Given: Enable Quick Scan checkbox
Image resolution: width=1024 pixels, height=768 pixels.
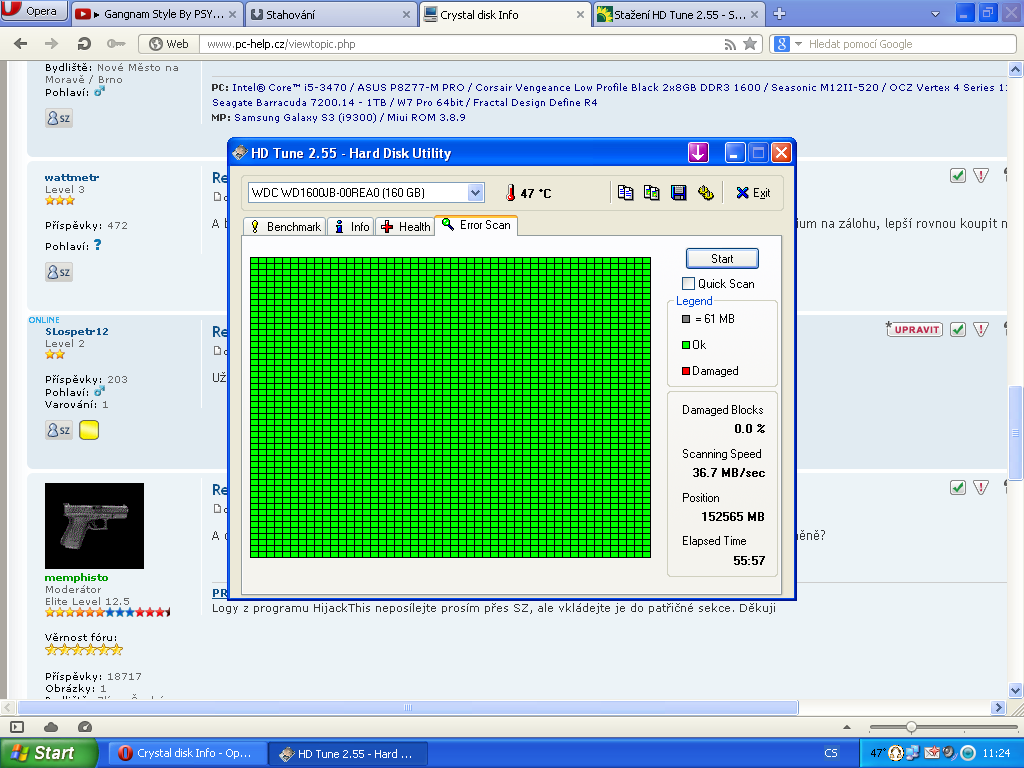Looking at the screenshot, I should (688, 283).
